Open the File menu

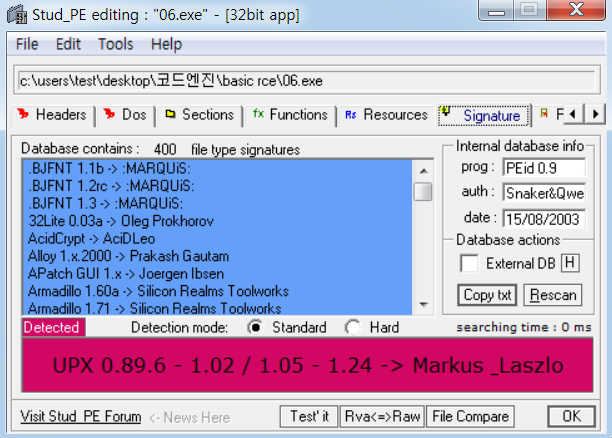(x=27, y=44)
